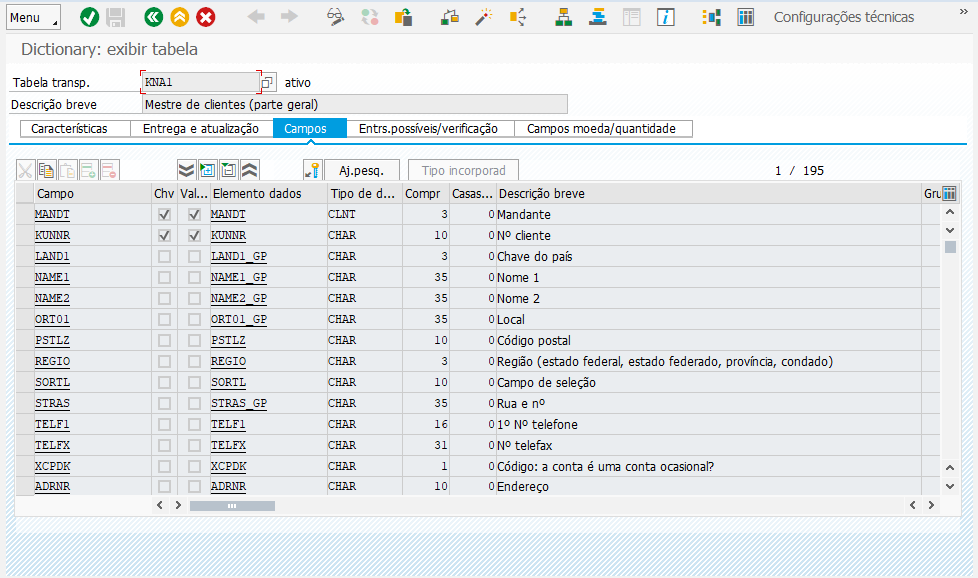Click the red Cancel icon
This screenshot has height=578, width=978.
point(206,17)
